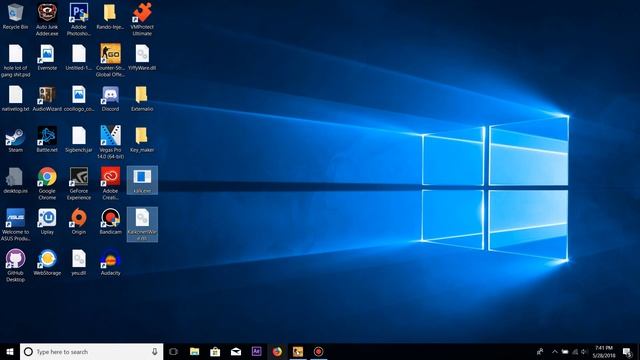Open the Mail app from the taskbar
This screenshot has height=360, width=640.
click(x=236, y=351)
